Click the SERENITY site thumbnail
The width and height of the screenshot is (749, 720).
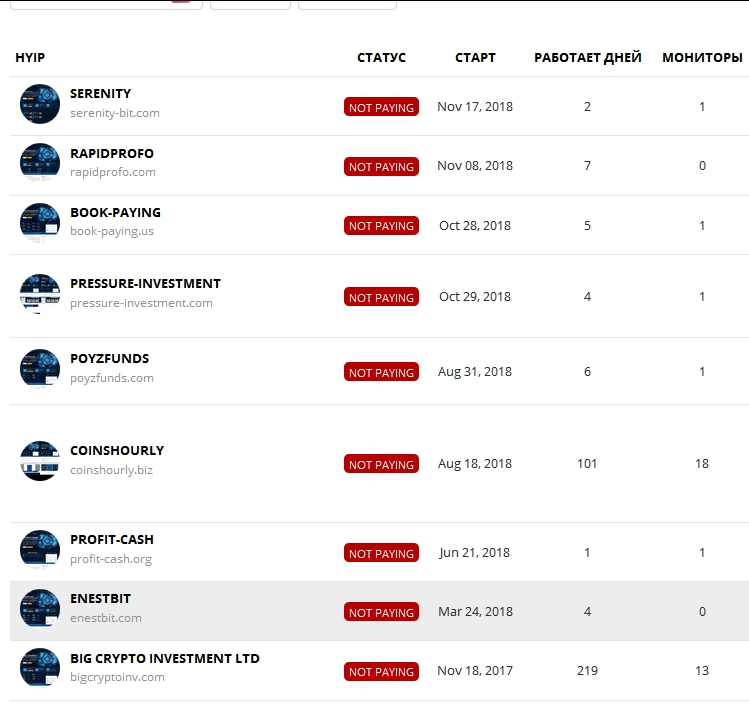[x=40, y=104]
